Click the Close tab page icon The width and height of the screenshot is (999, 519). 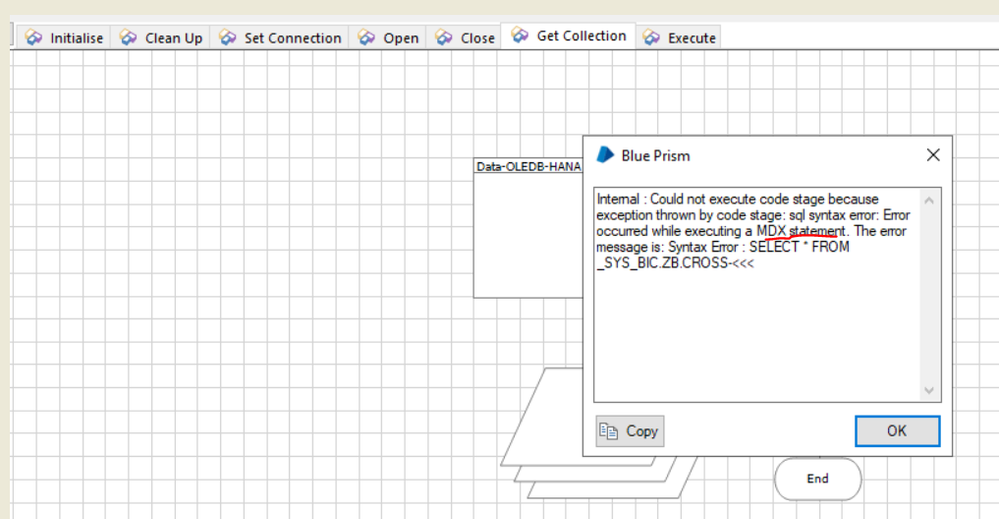(x=445, y=38)
